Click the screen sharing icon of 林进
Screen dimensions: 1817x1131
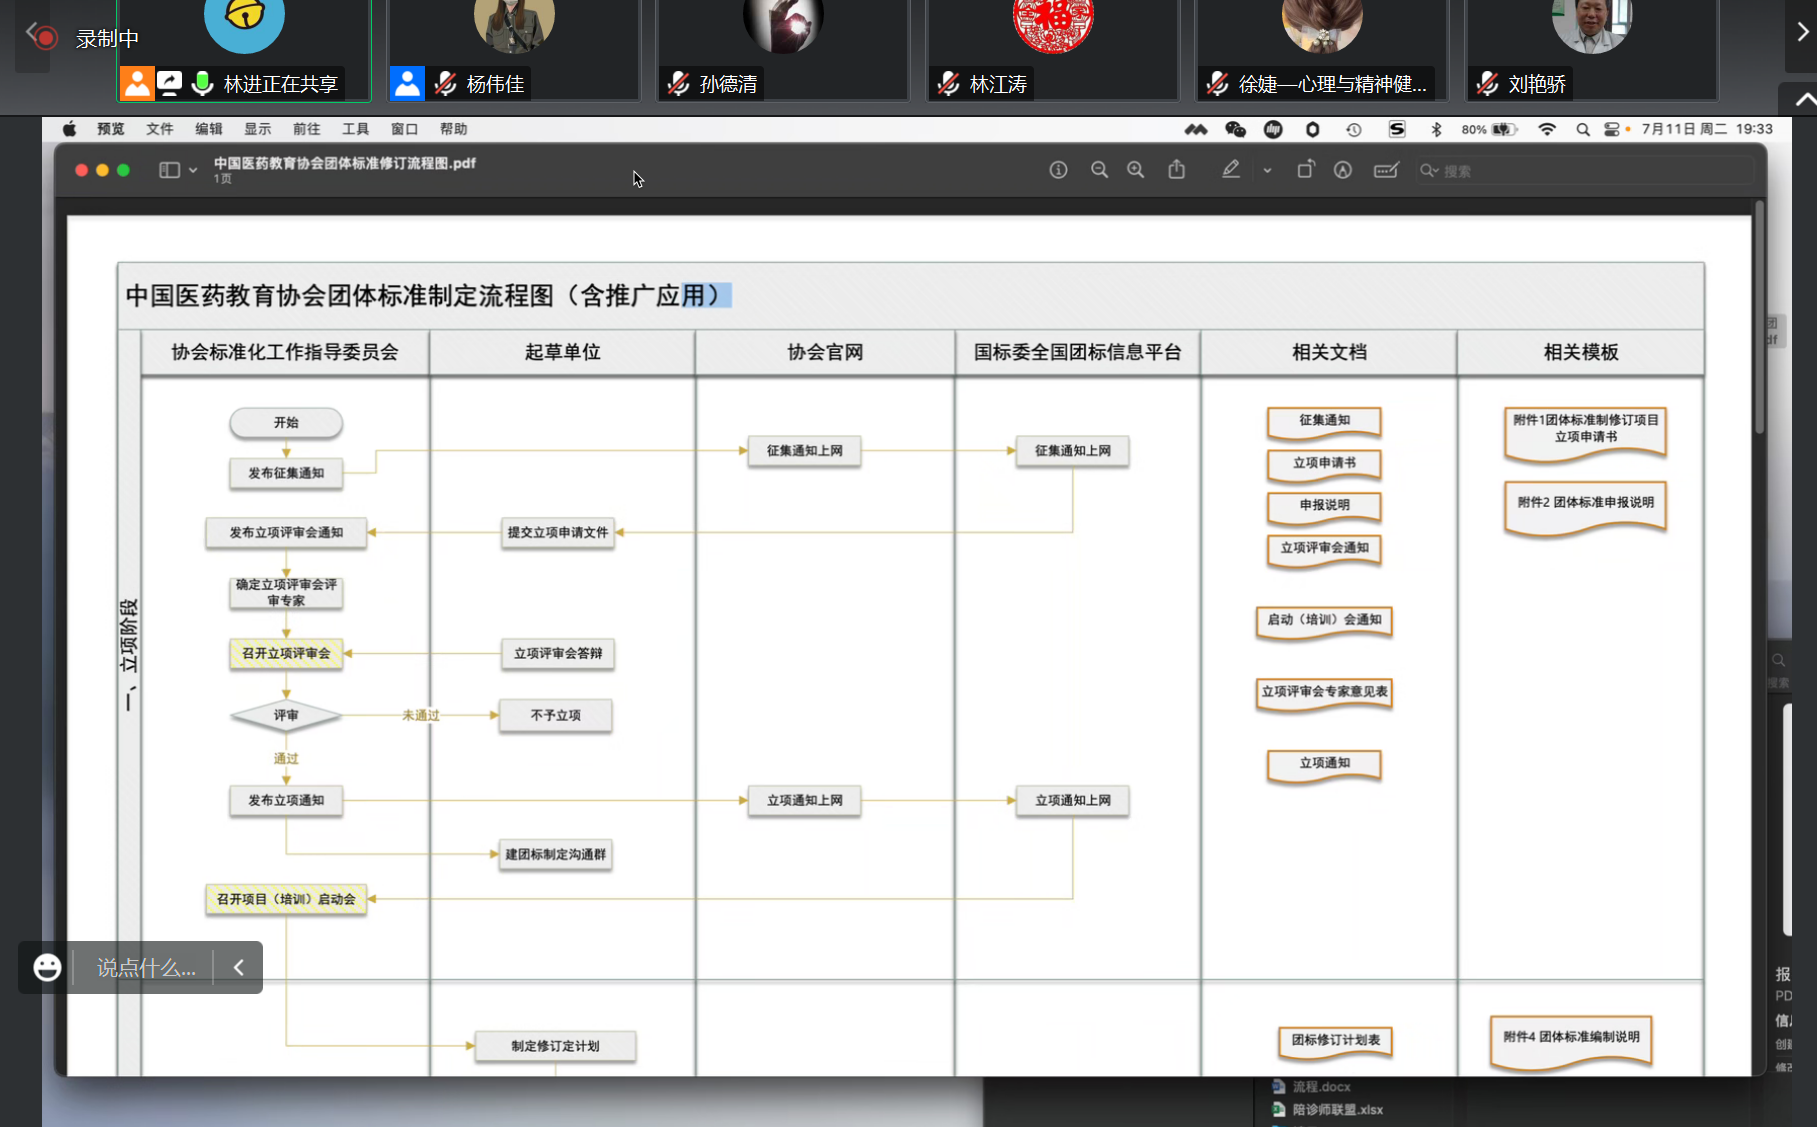(170, 83)
